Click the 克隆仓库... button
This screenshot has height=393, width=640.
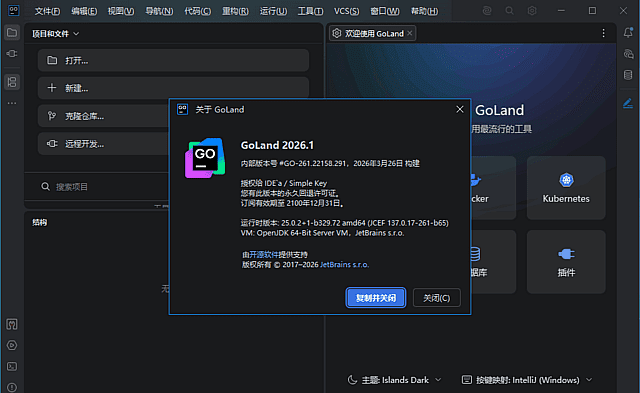(103, 116)
